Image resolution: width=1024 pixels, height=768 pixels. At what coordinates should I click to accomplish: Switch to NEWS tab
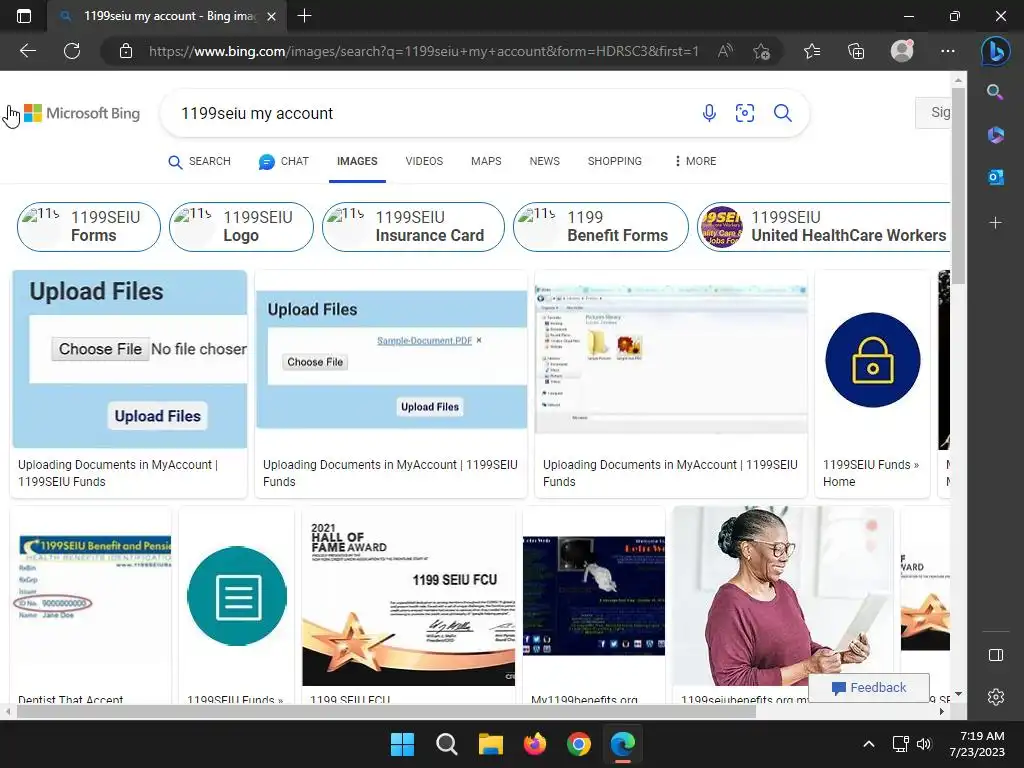(545, 161)
